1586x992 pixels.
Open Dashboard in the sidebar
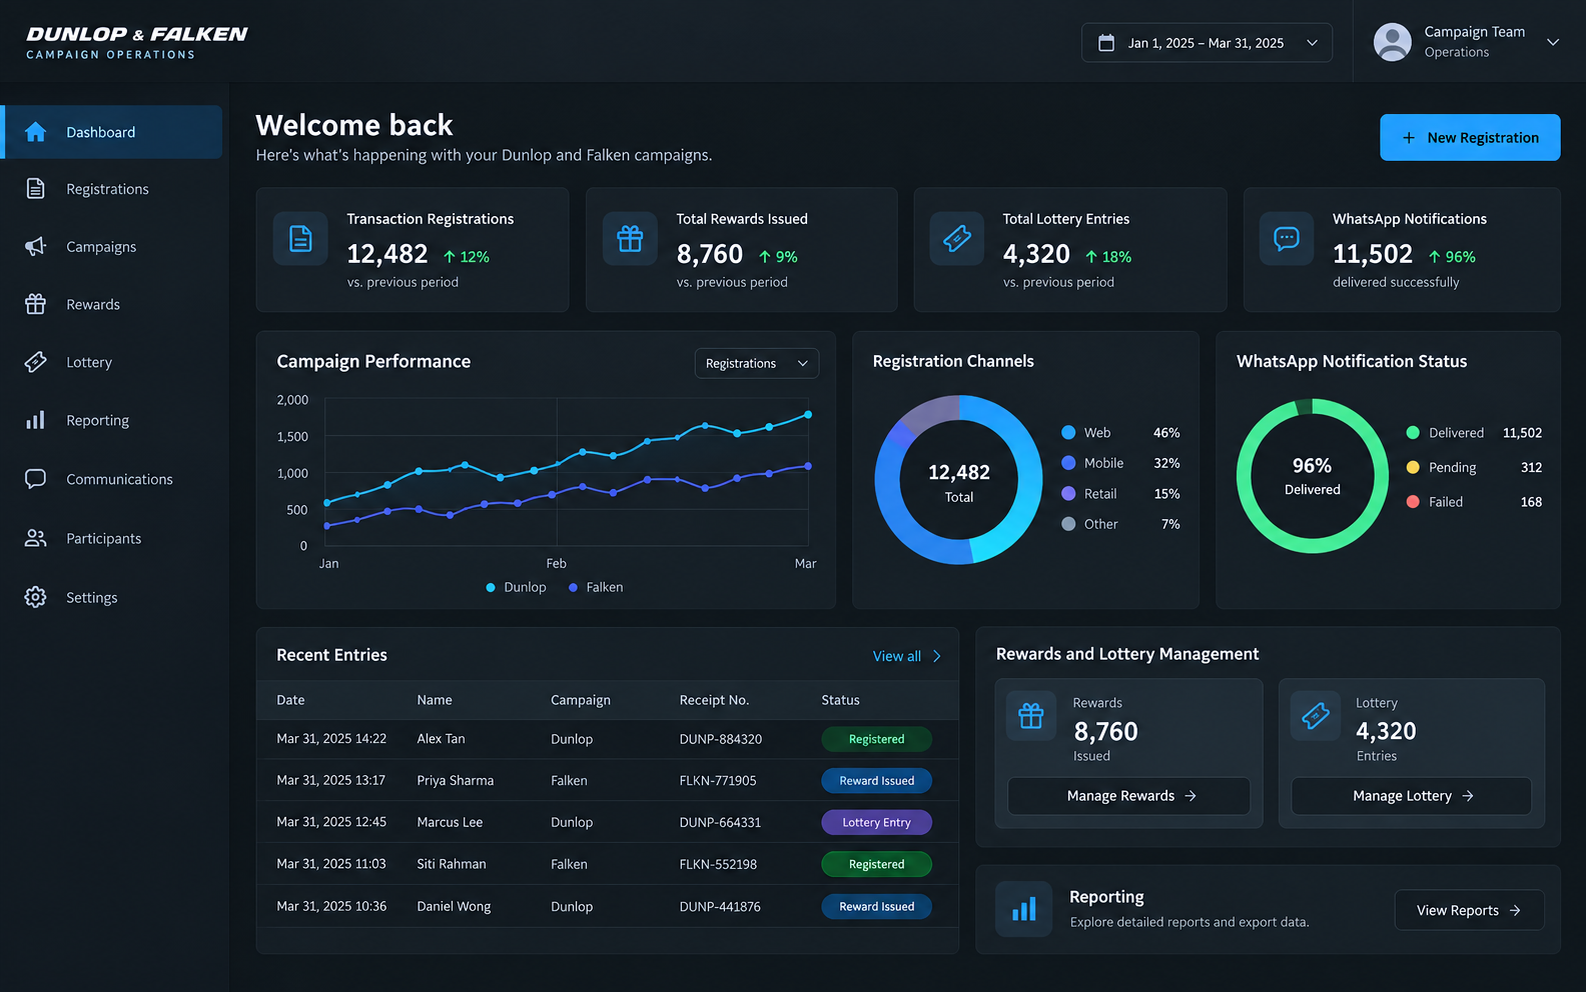pyautogui.click(x=112, y=132)
